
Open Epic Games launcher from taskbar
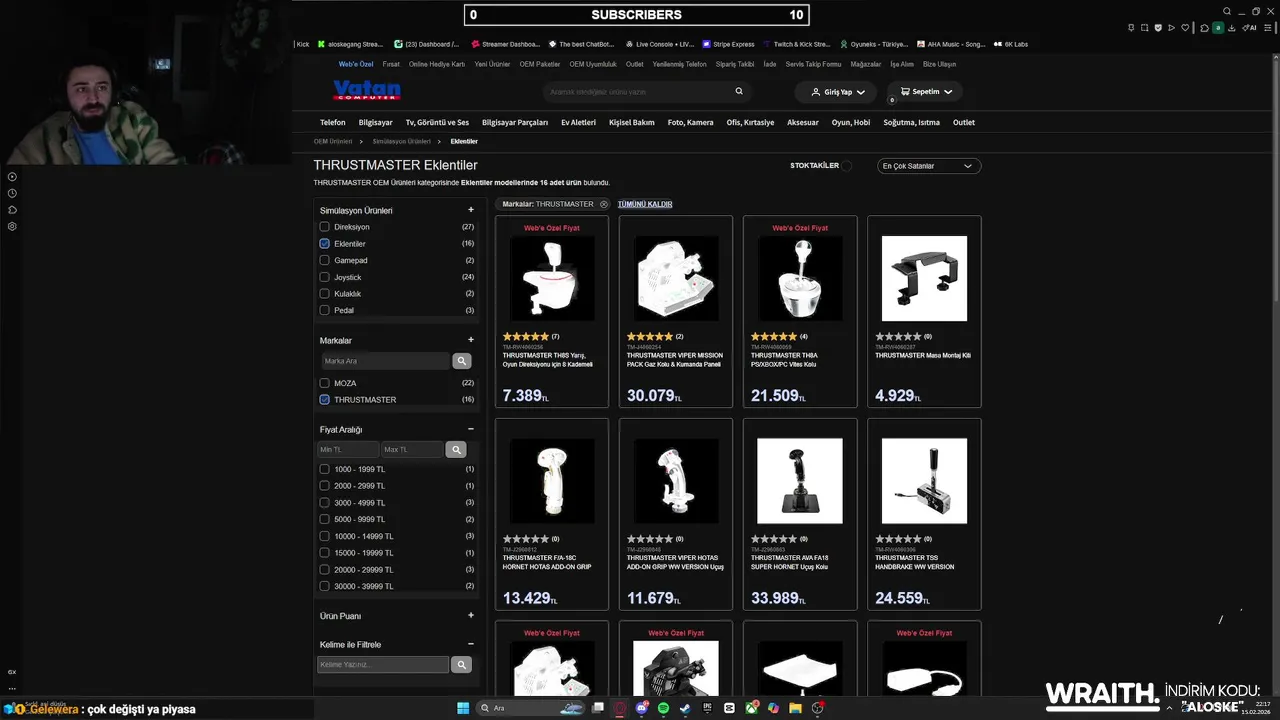coord(707,708)
